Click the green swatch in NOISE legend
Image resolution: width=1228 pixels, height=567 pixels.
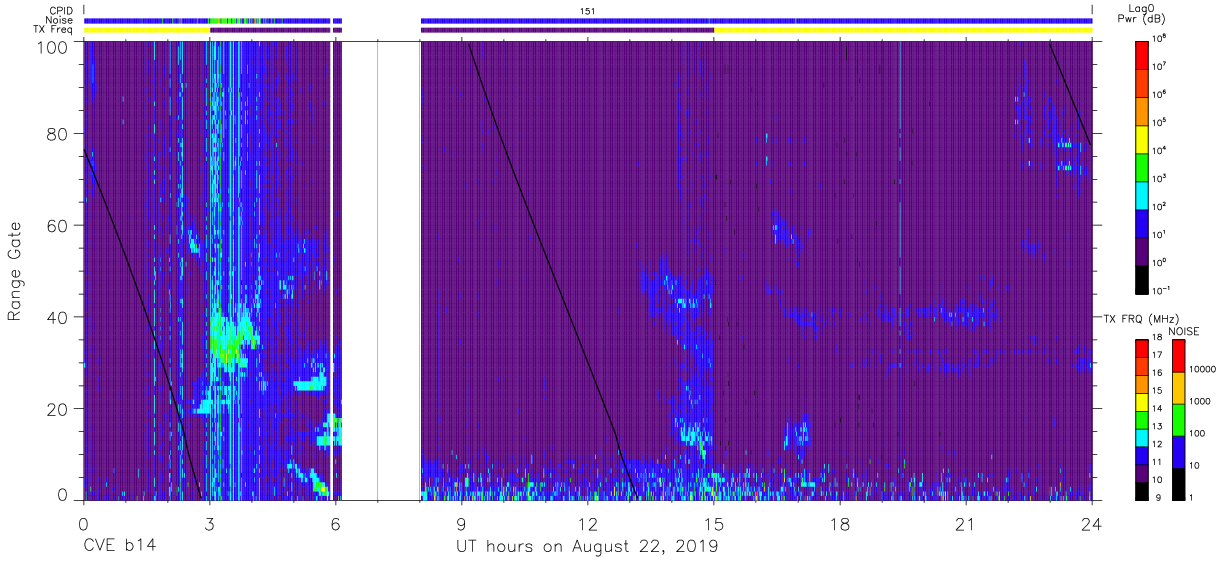1179,420
